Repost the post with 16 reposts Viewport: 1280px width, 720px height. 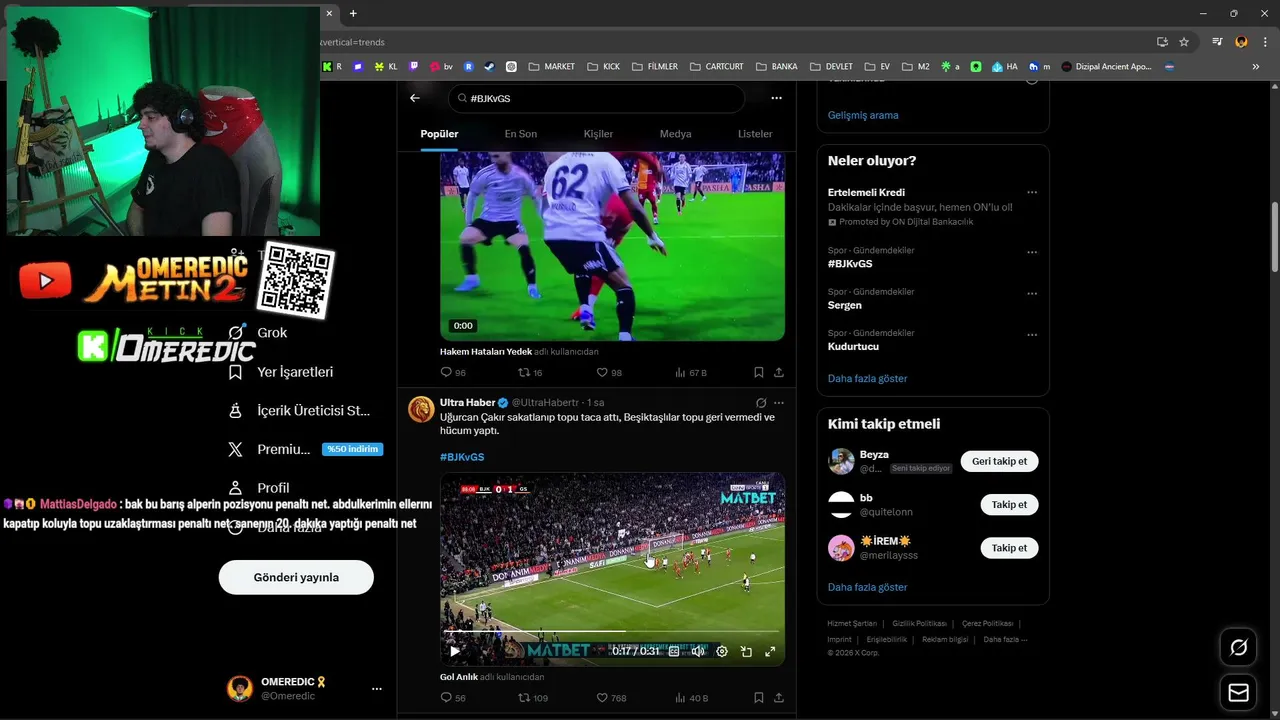(x=530, y=372)
